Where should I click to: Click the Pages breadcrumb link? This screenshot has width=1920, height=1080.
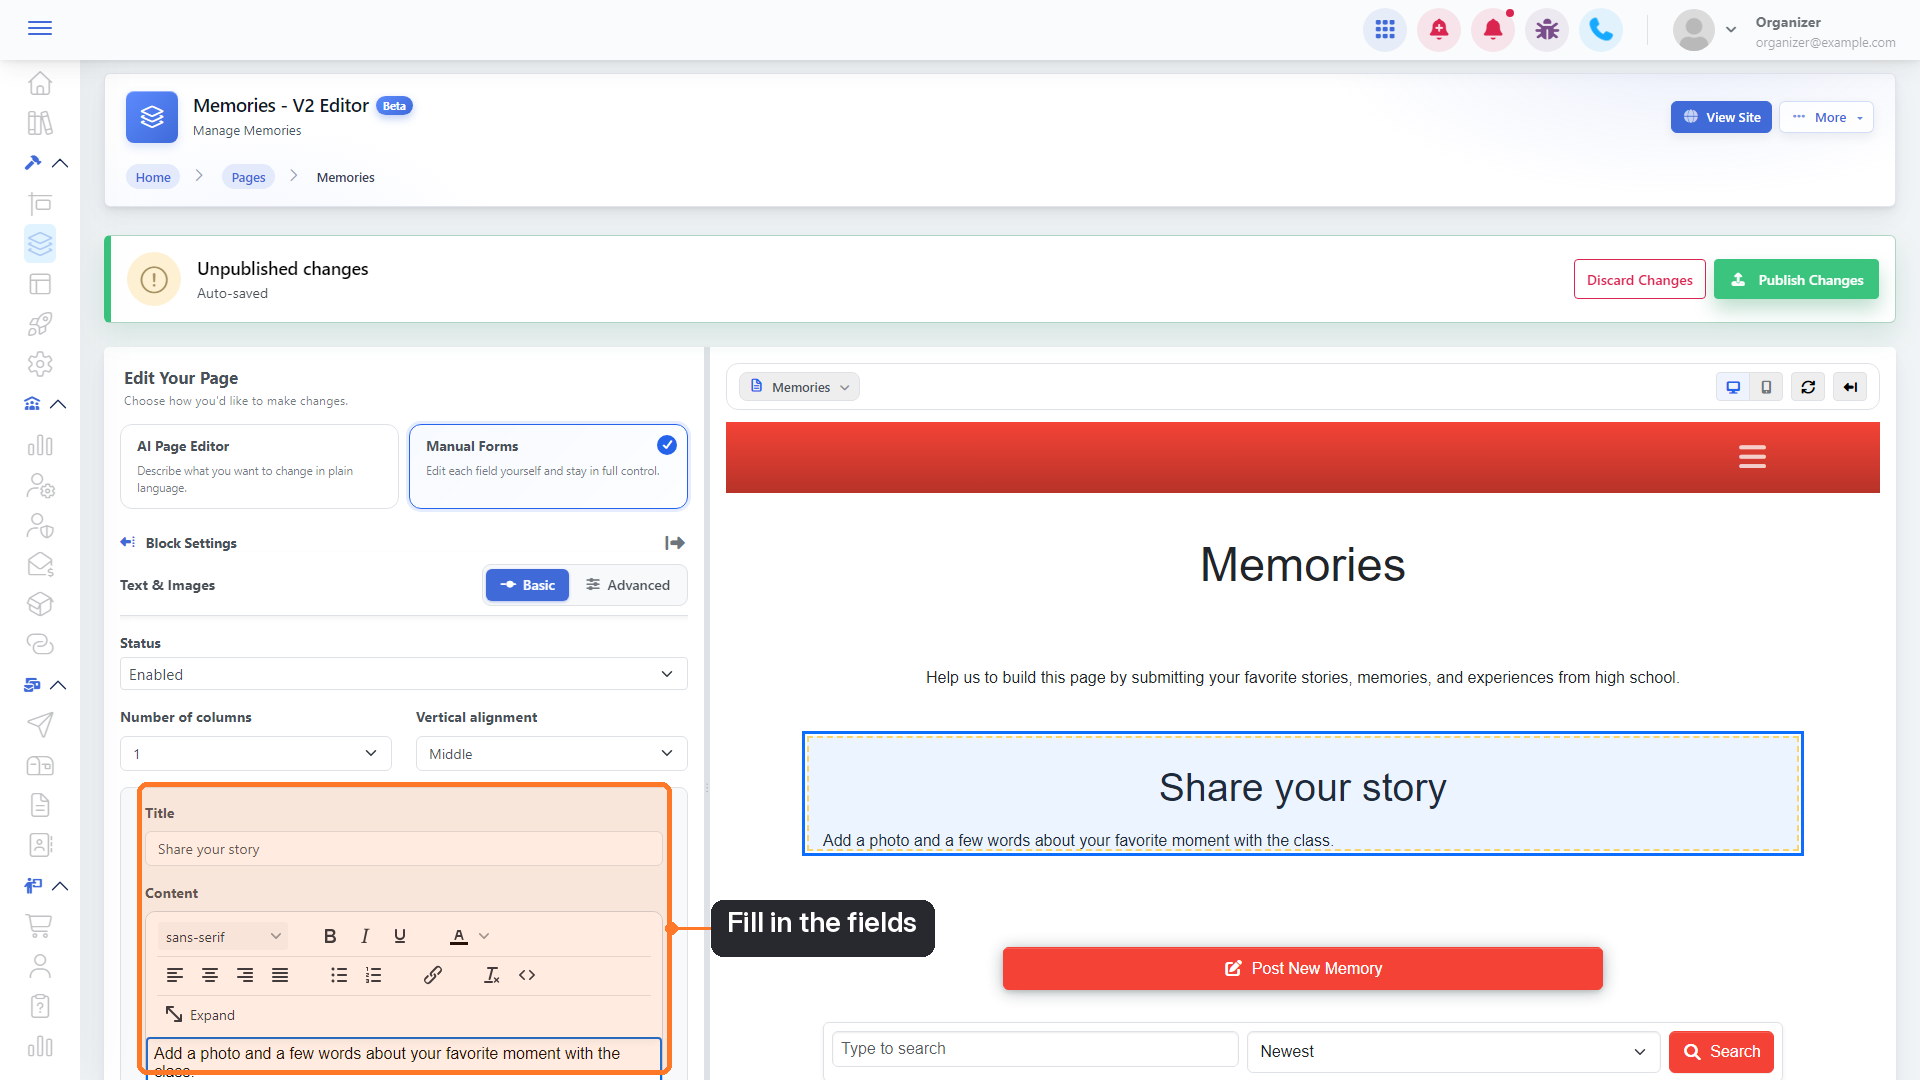tap(248, 177)
